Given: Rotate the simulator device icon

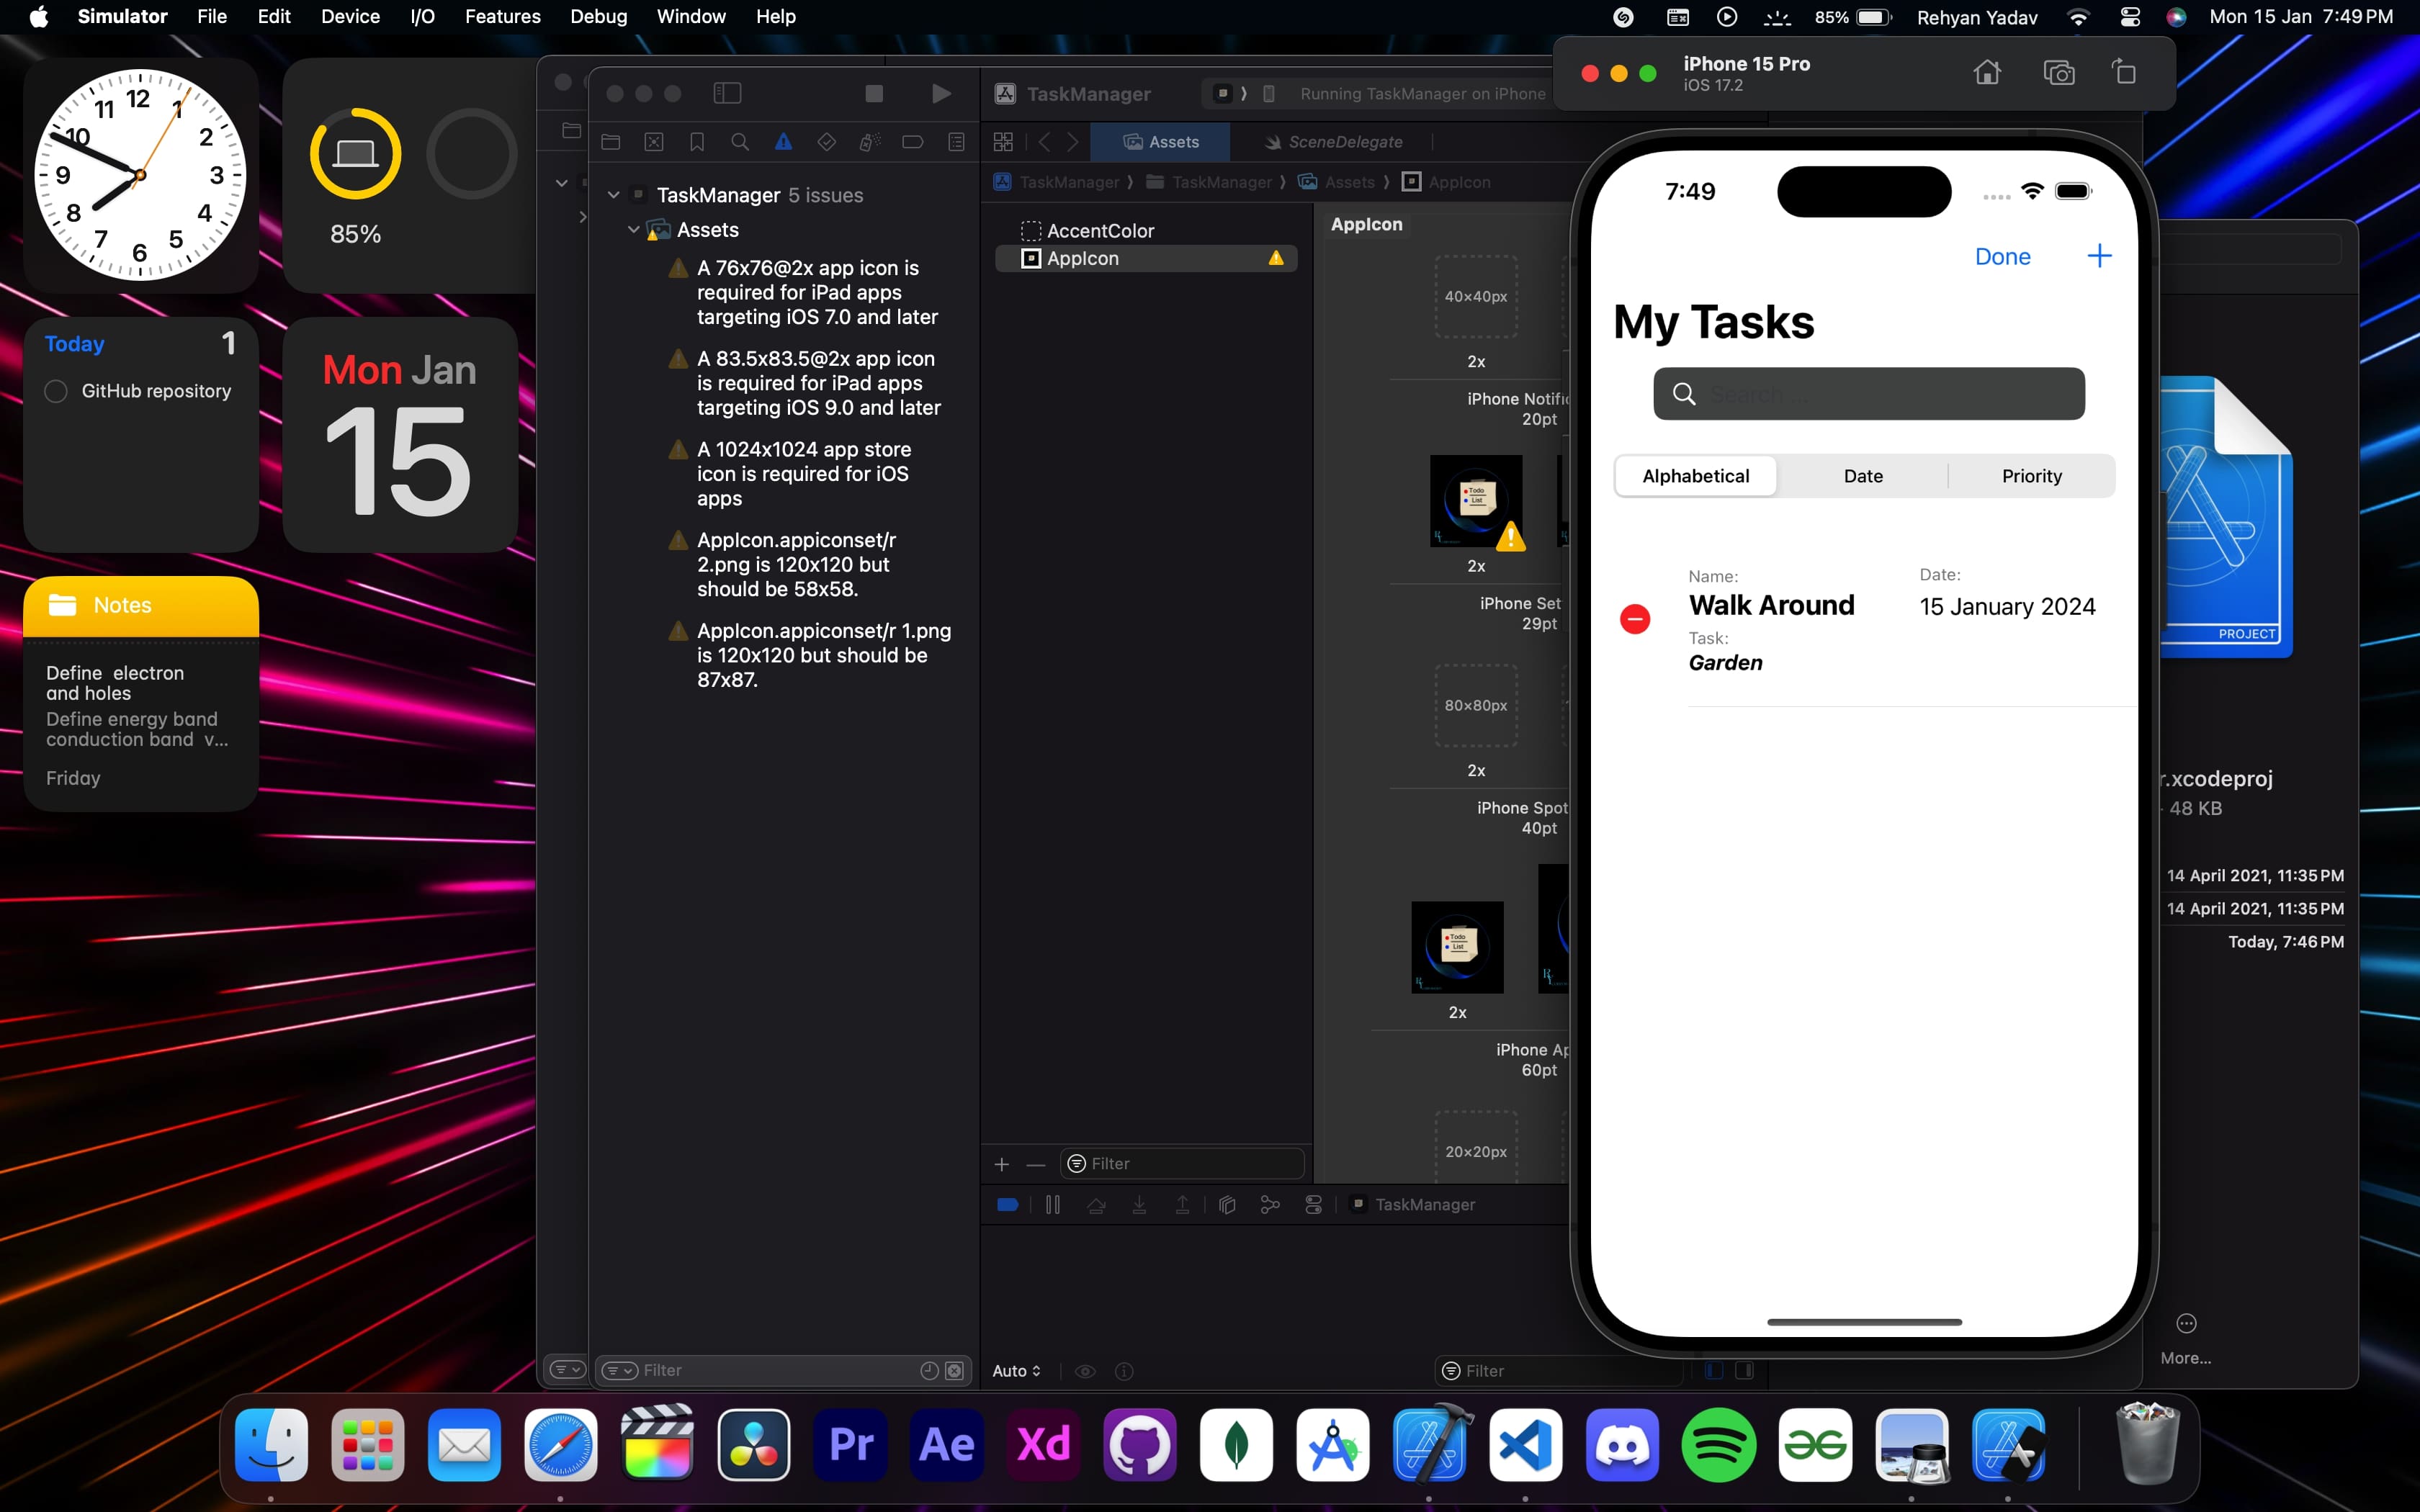Looking at the screenshot, I should pyautogui.click(x=2124, y=73).
